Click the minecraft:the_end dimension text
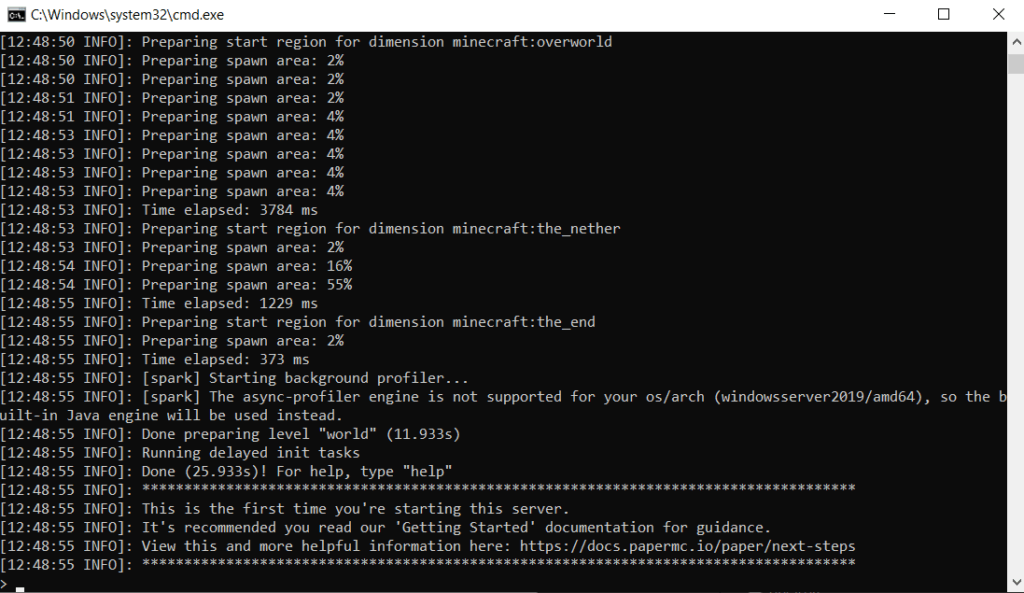Viewport: 1024px width, 593px height. pyautogui.click(x=524, y=323)
